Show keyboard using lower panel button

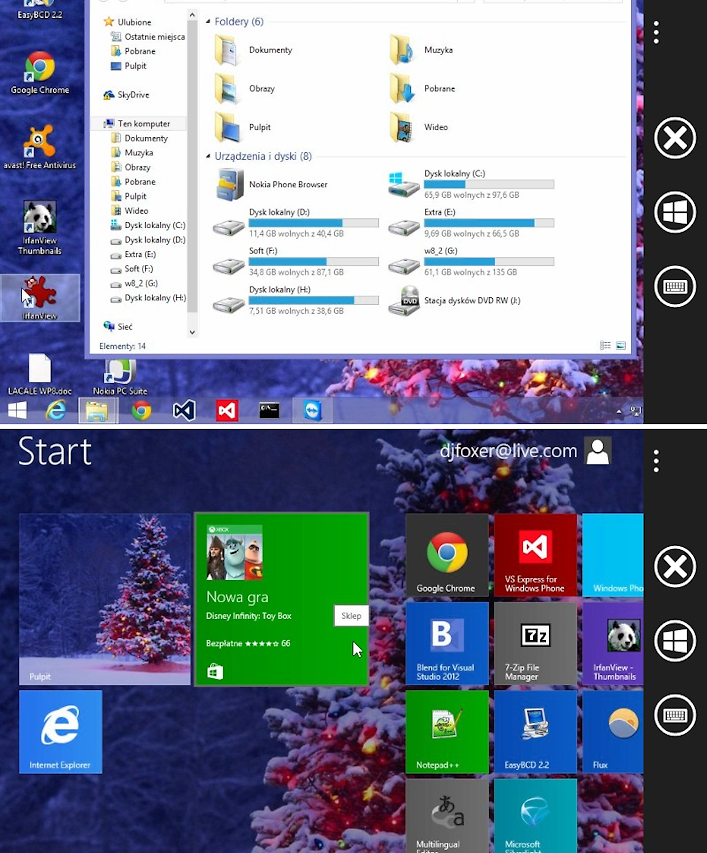click(x=675, y=715)
